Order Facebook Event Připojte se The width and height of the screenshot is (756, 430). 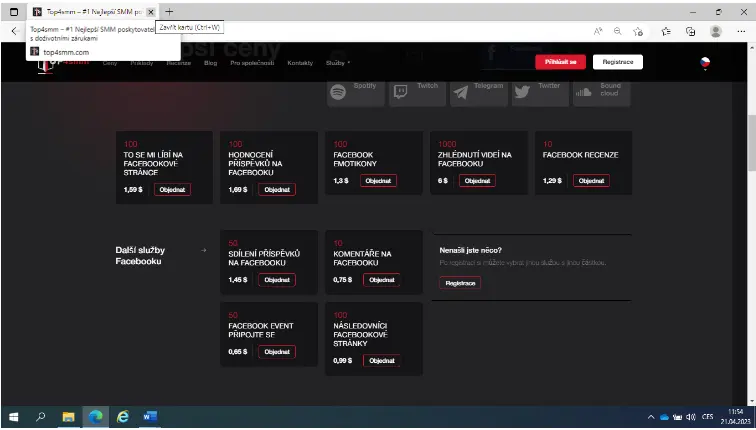click(x=277, y=352)
